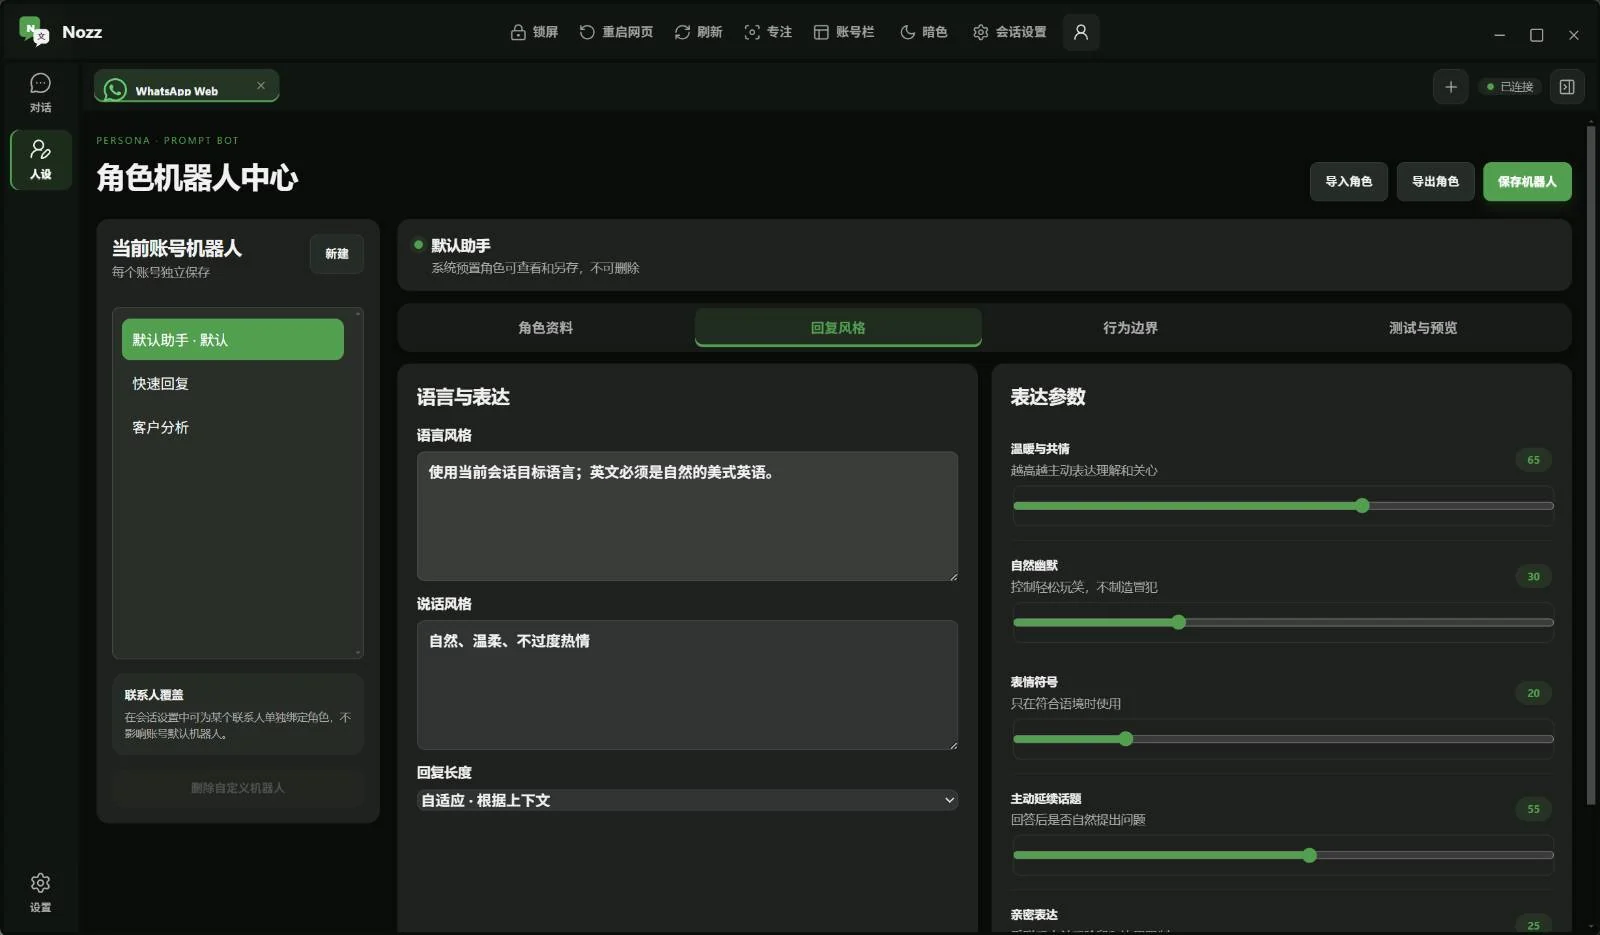This screenshot has width=1600, height=935.
Task: Click the page vertical scrollbar
Action: [1591, 465]
